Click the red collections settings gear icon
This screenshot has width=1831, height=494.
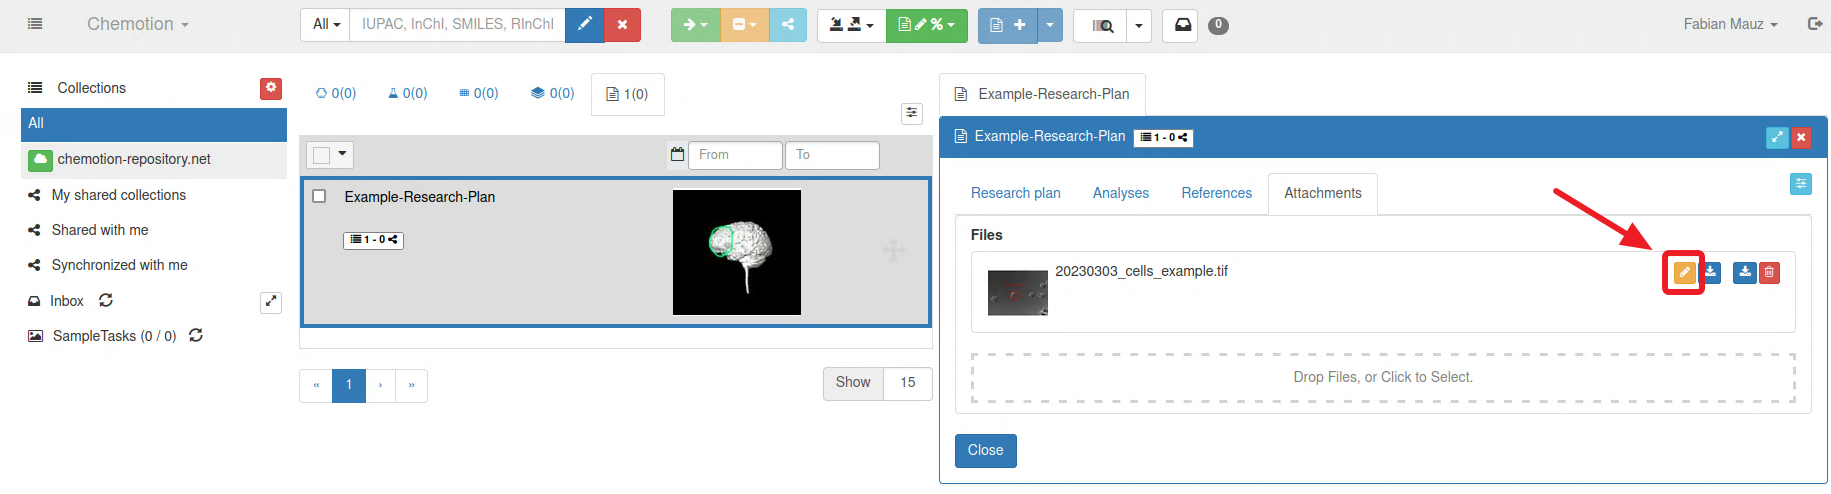tap(271, 88)
